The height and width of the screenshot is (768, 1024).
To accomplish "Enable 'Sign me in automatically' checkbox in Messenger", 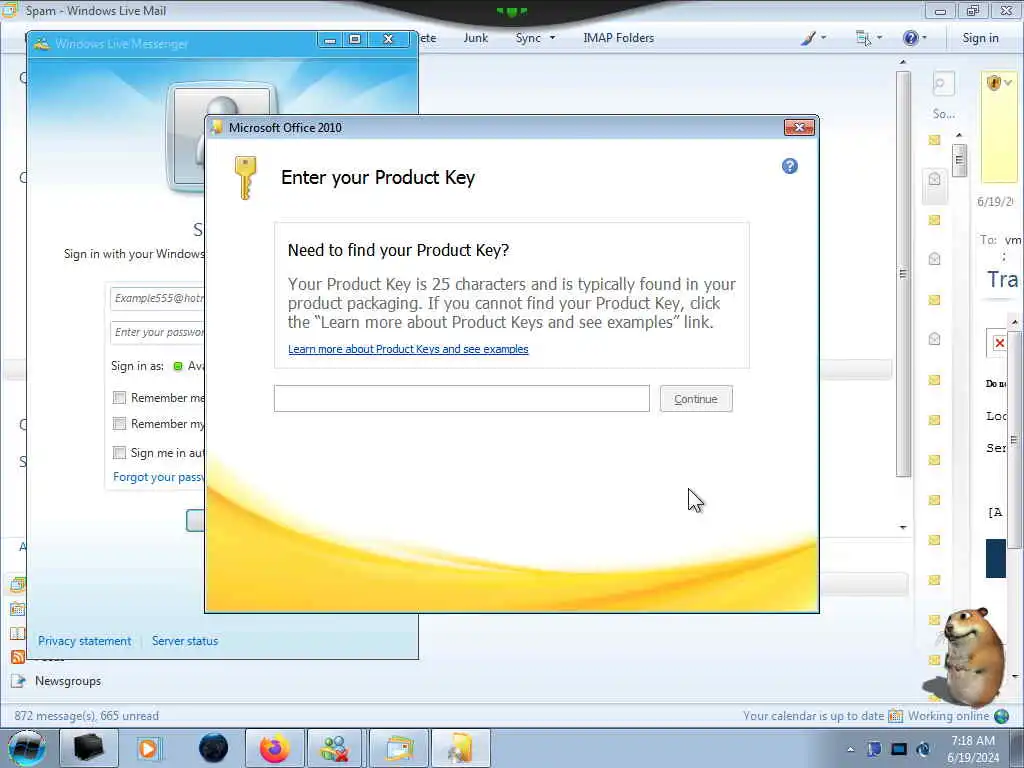I will click(120, 453).
